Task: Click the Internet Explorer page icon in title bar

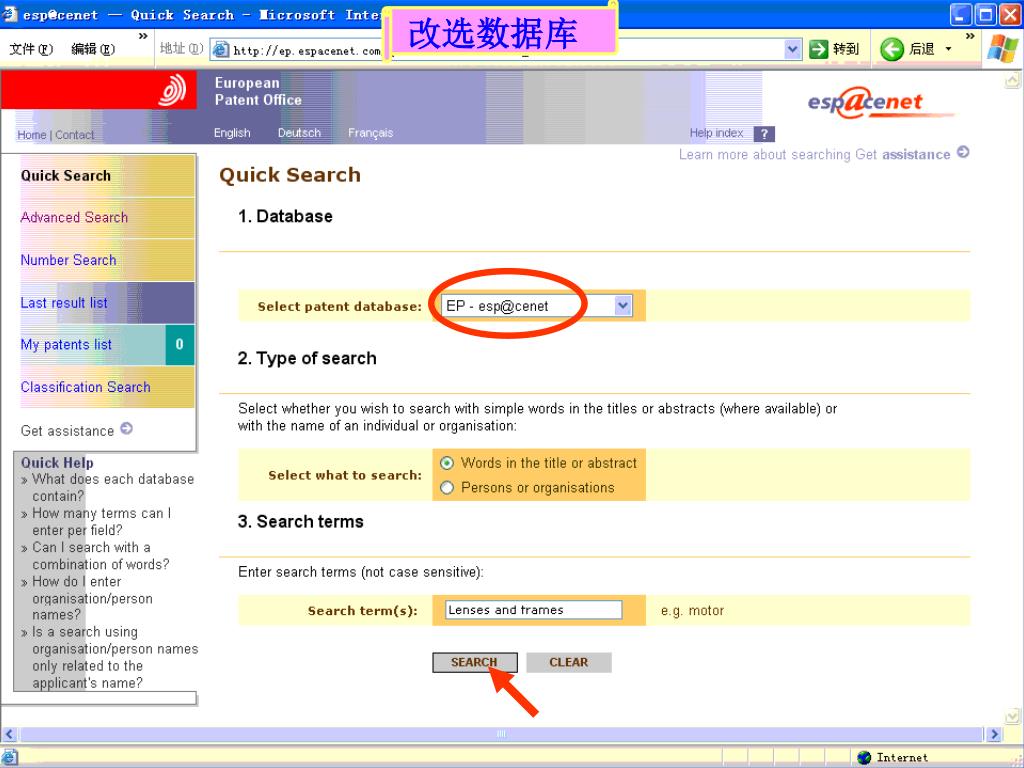Action: click(9, 14)
